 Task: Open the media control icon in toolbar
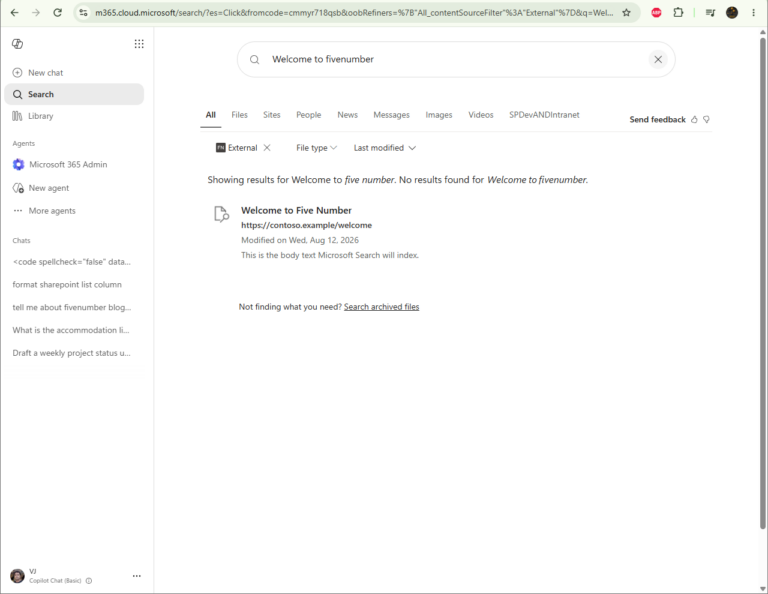tap(710, 13)
